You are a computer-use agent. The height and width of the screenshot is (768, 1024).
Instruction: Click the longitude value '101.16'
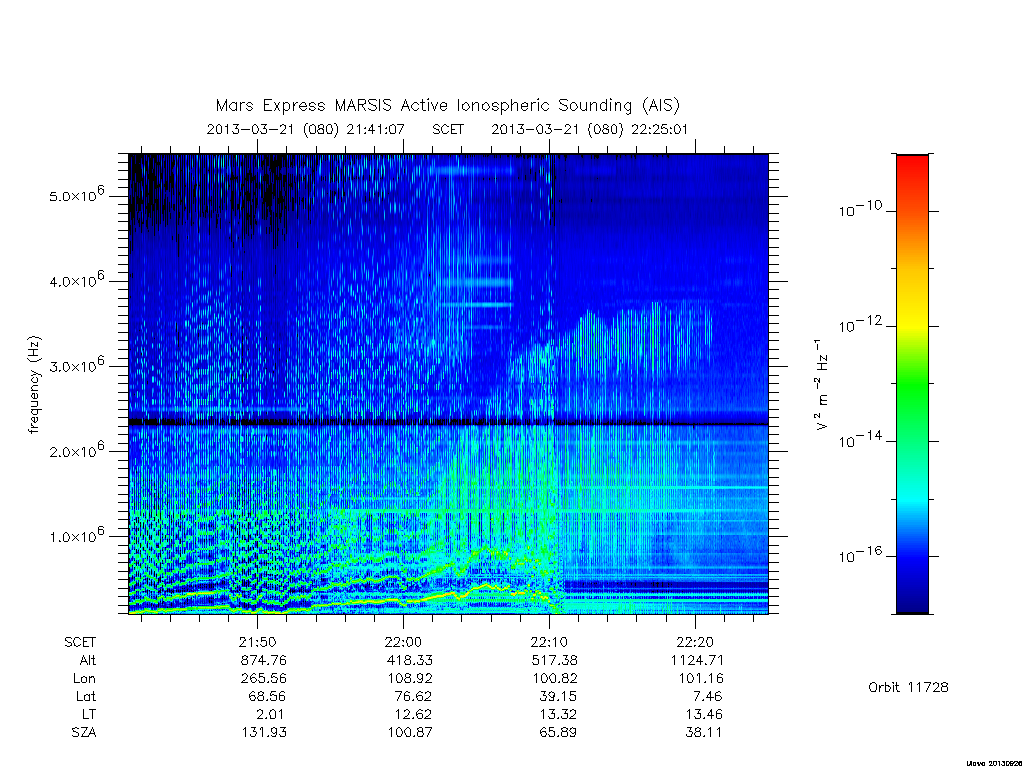pos(701,679)
